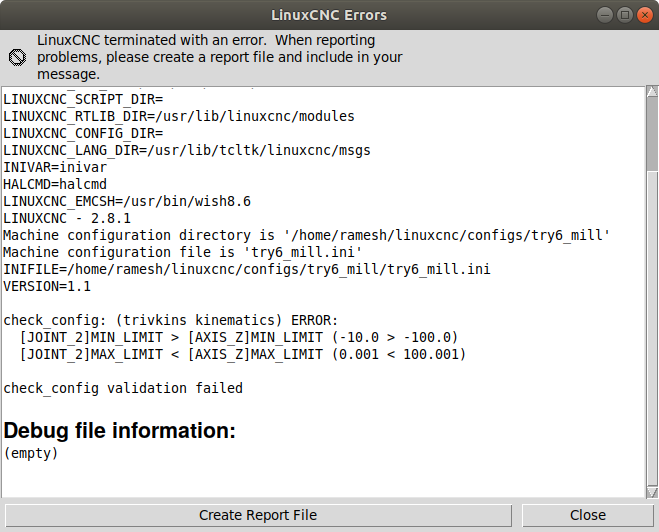Click the Create Report File button
Screen dimensions: 659x532
[x=258, y=515]
